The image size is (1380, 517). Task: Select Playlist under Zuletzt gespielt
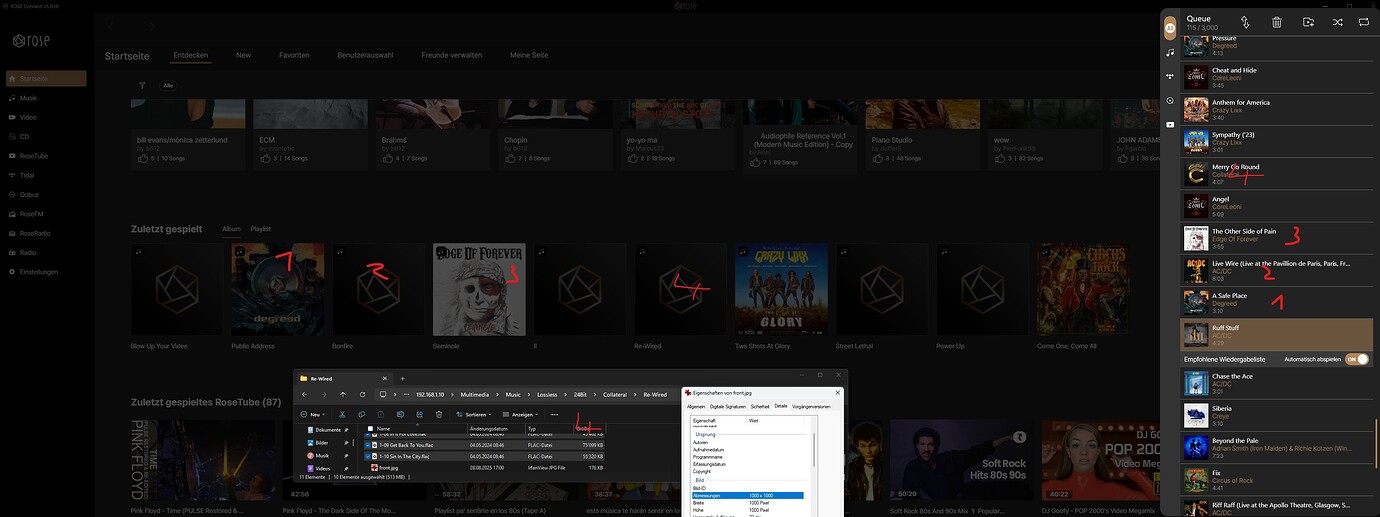coord(260,229)
